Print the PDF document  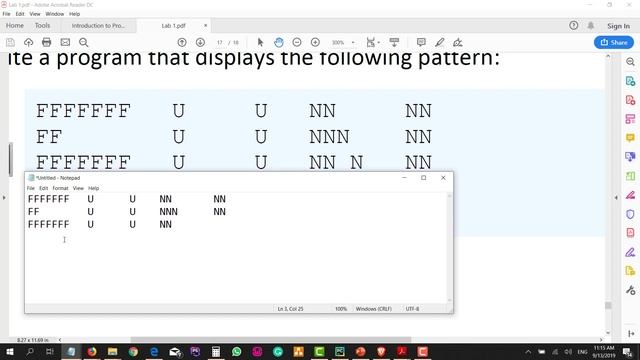click(47, 42)
